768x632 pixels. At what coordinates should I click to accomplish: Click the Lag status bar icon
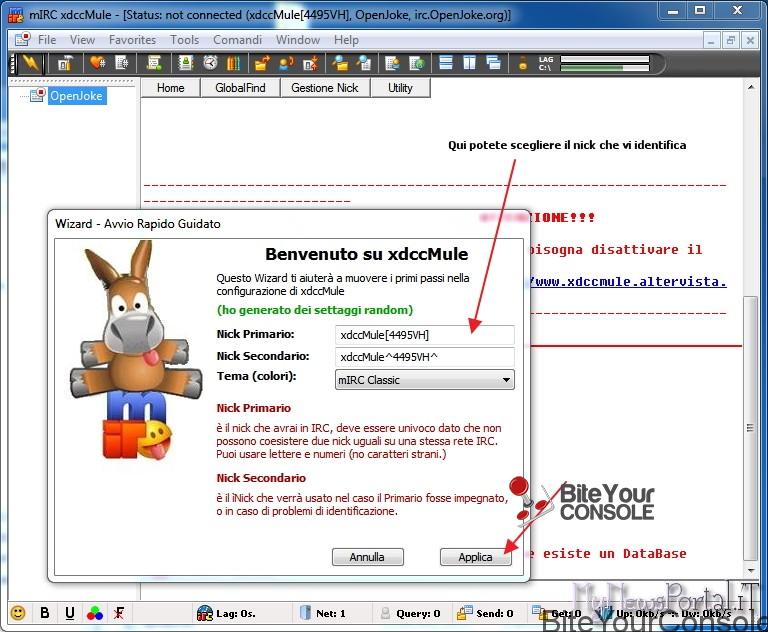[x=205, y=613]
